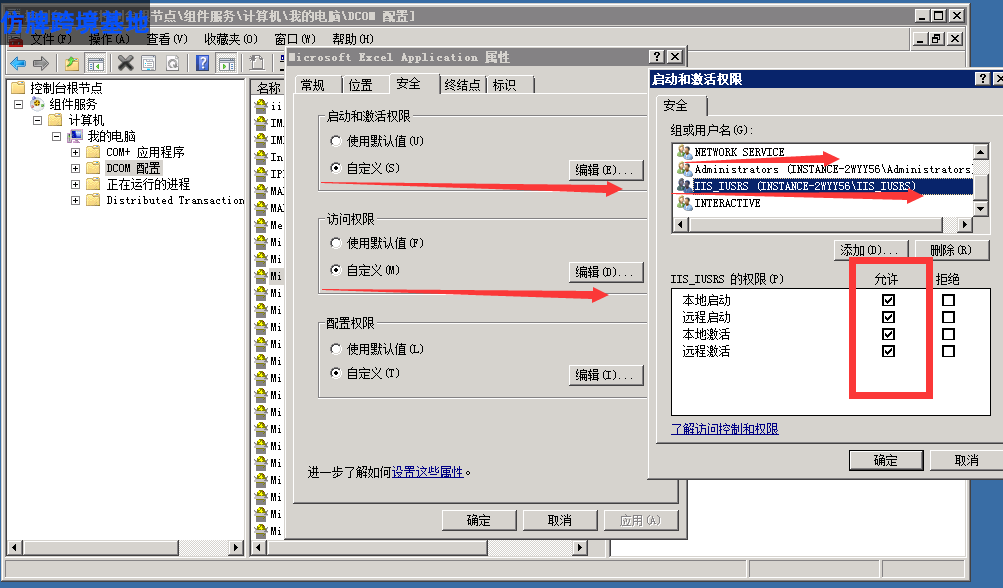Select the 组件服务 tree icon

coord(38,104)
